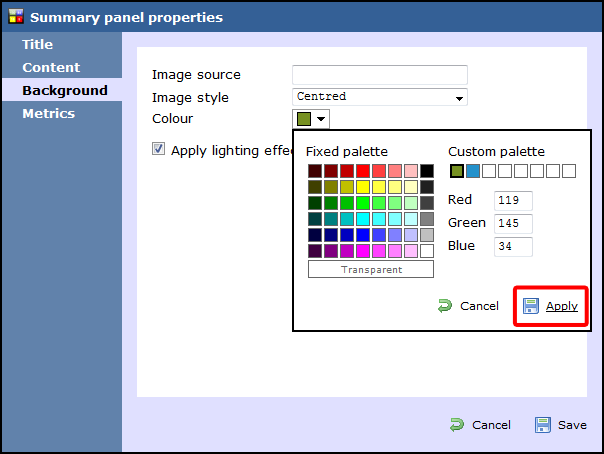Click the Transparent button
This screenshot has width=604, height=454.
click(x=371, y=269)
